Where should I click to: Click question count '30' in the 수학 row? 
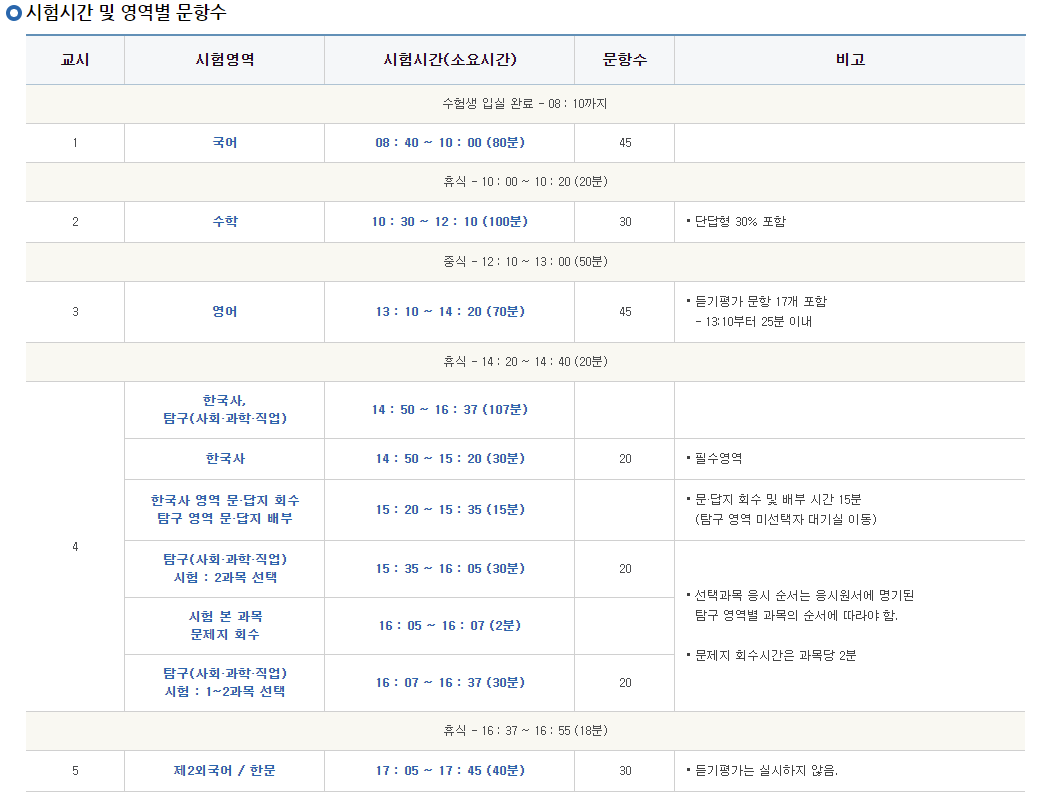[x=625, y=222]
